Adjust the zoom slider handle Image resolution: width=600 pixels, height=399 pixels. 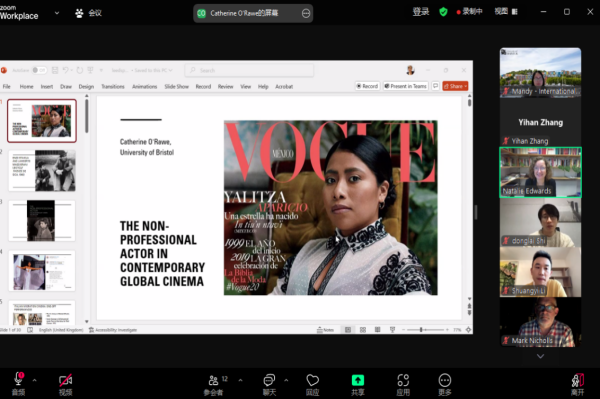421,330
